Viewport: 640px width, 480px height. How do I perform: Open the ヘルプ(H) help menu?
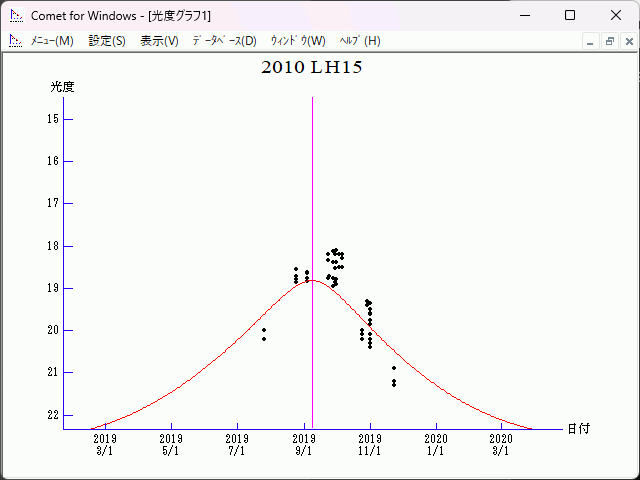pyautogui.click(x=360, y=41)
